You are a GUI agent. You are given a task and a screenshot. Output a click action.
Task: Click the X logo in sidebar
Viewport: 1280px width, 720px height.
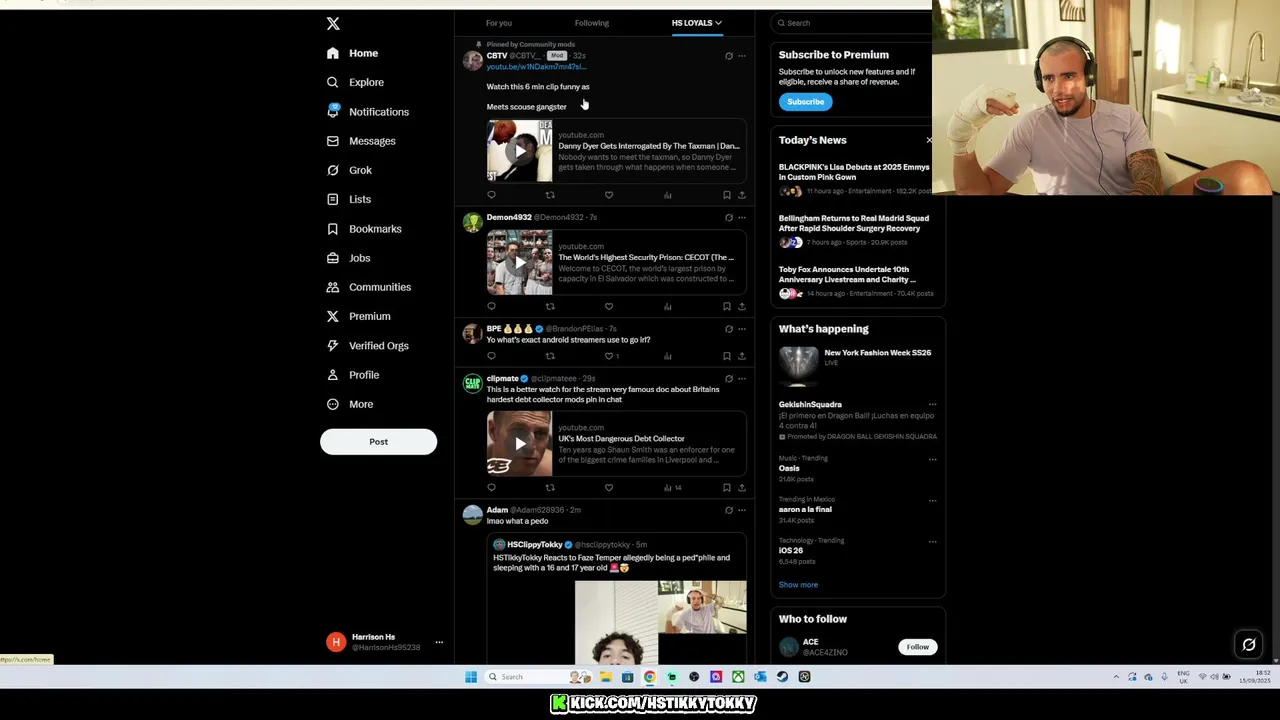point(333,23)
